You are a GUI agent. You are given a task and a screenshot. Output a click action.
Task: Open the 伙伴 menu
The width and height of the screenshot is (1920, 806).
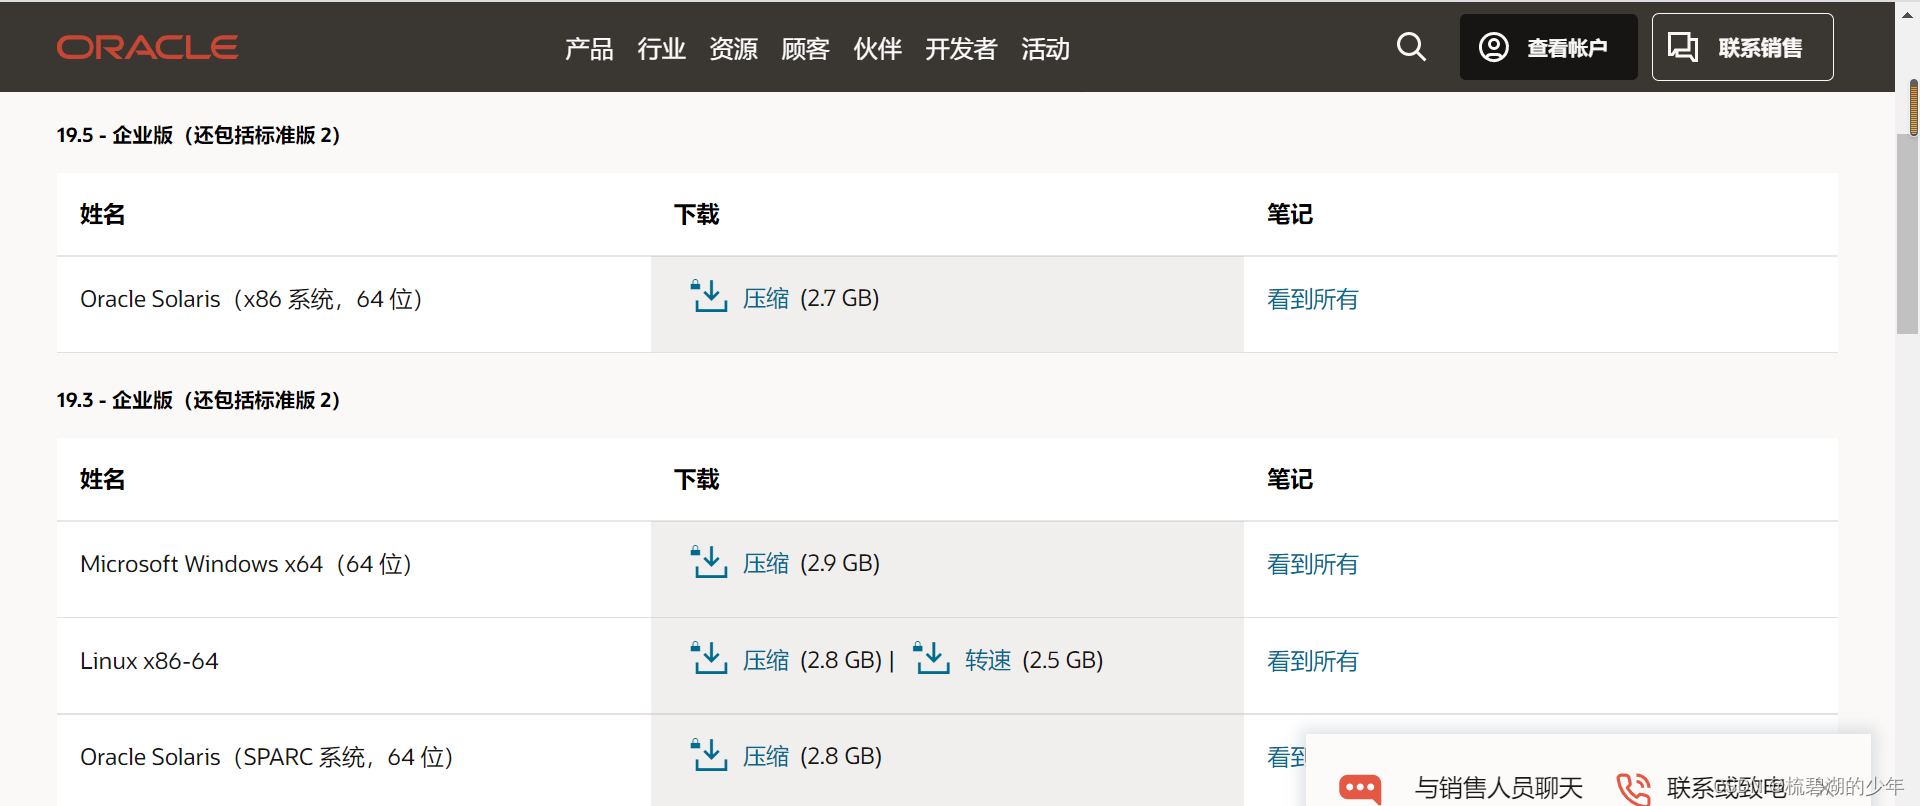(877, 49)
